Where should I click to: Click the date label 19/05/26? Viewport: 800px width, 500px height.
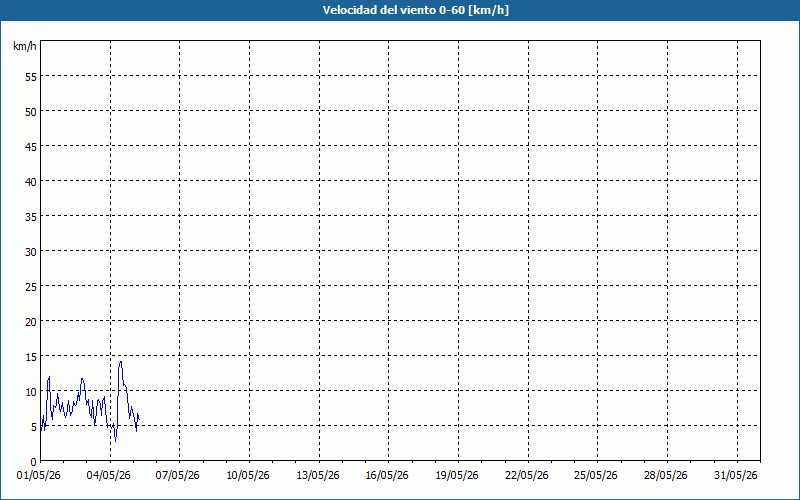coord(457,476)
